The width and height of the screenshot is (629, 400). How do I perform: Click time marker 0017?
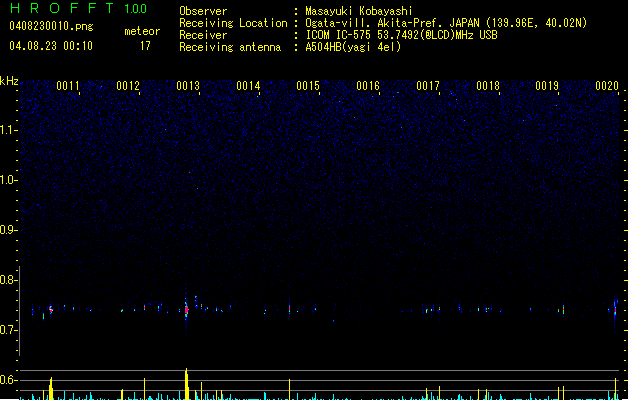428,86
